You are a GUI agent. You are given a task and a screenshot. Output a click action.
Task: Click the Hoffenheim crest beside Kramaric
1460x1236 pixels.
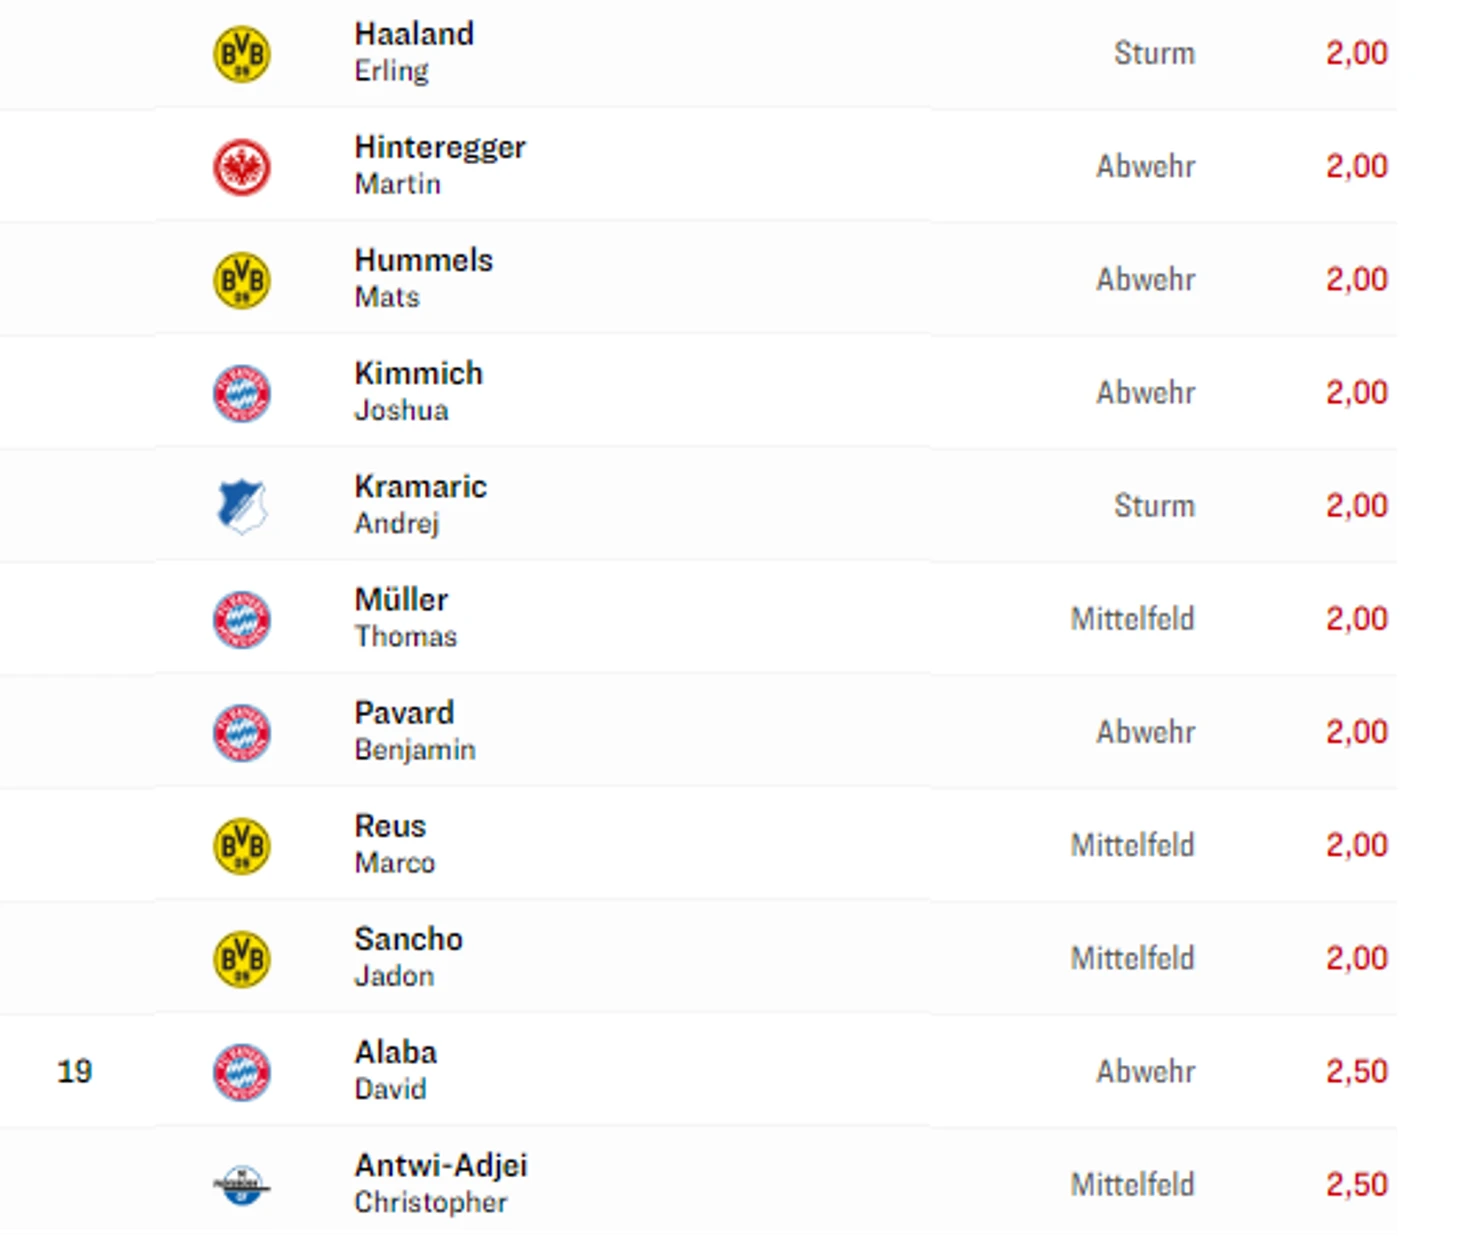tap(242, 506)
